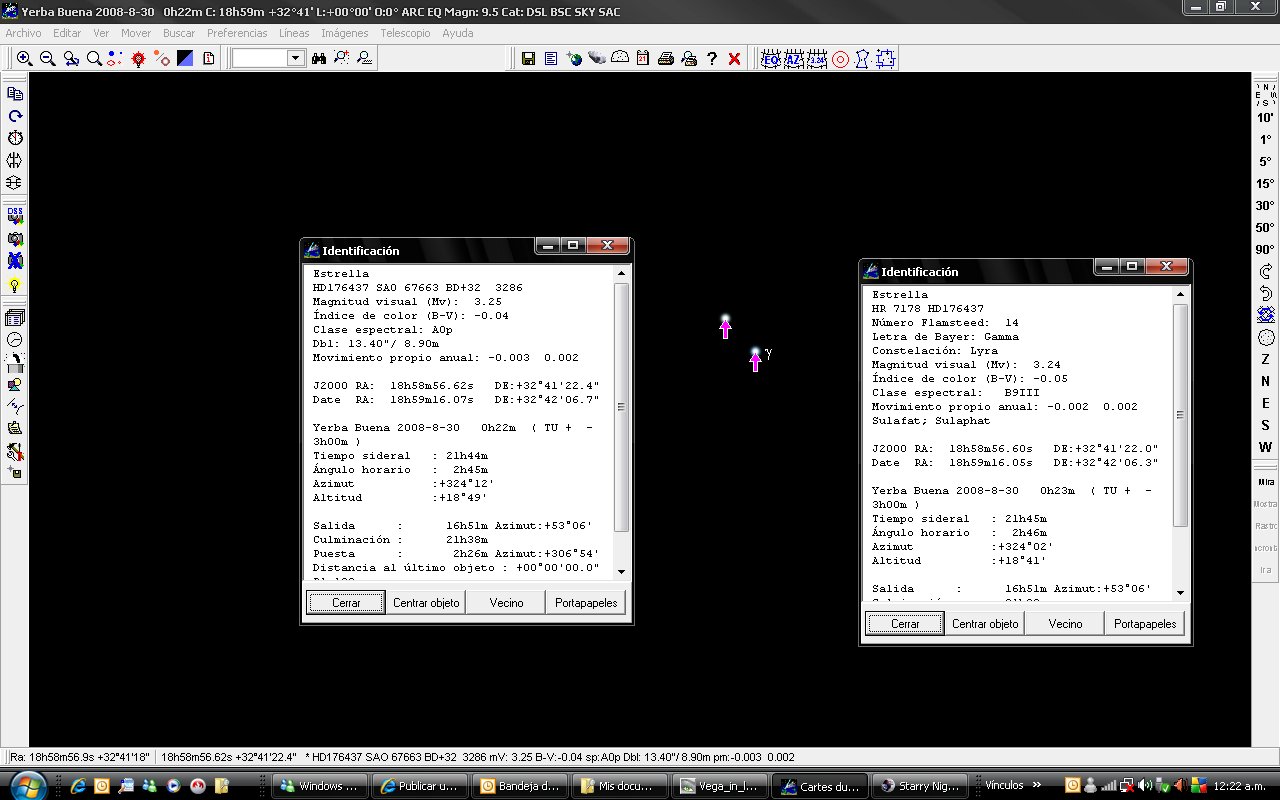Click the star labeled γ on the chart
The width and height of the screenshot is (1280, 800).
755,353
